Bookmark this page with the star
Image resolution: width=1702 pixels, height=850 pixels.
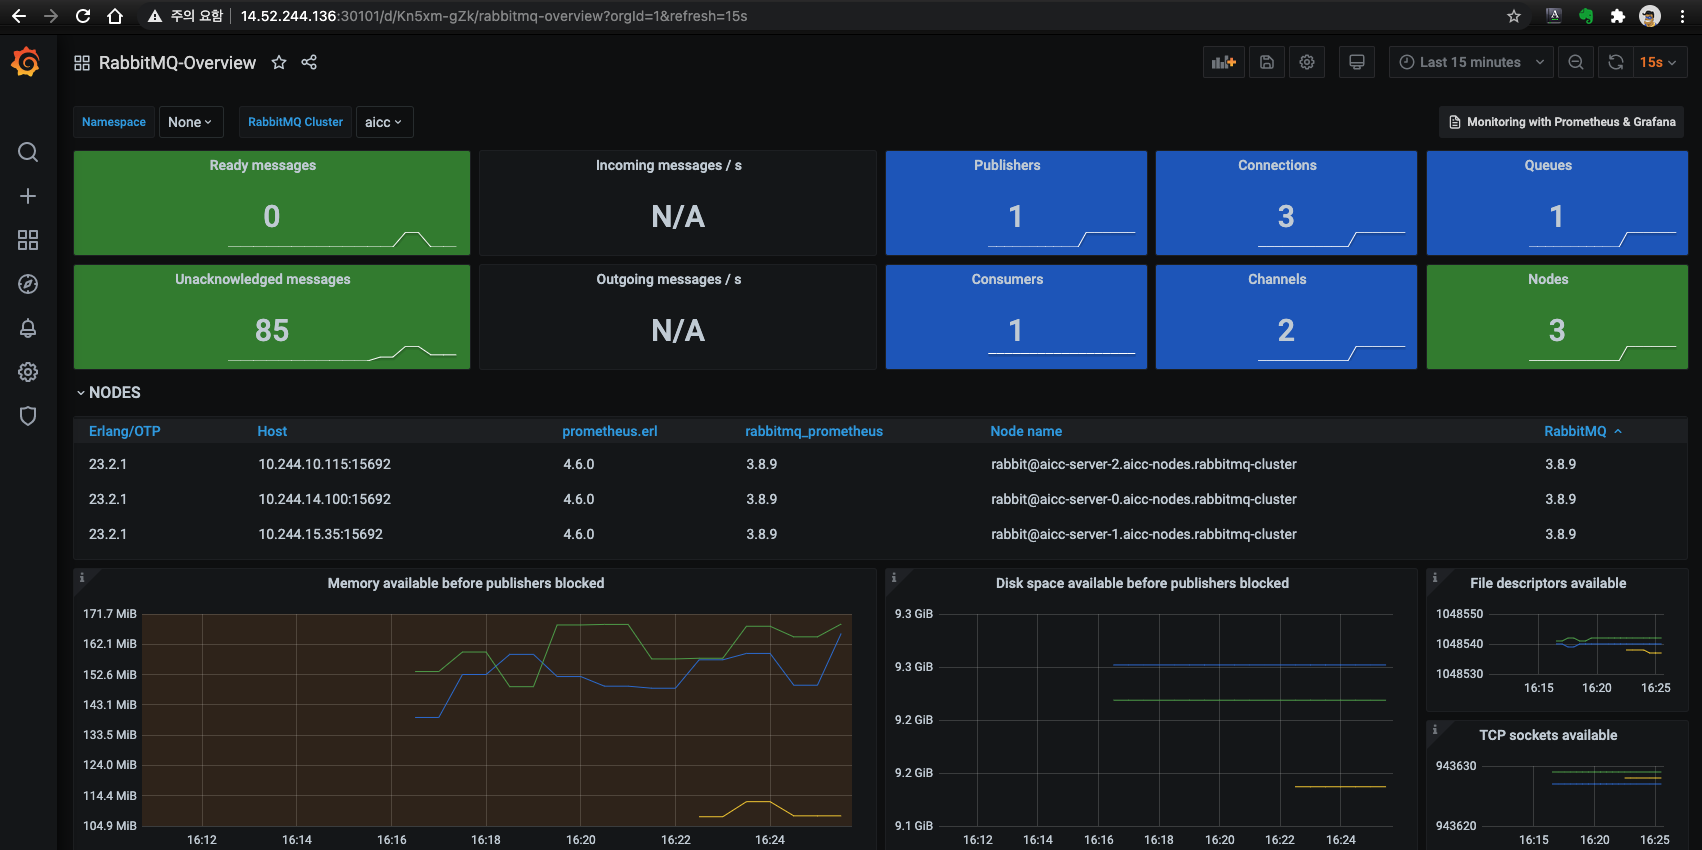(x=1514, y=16)
